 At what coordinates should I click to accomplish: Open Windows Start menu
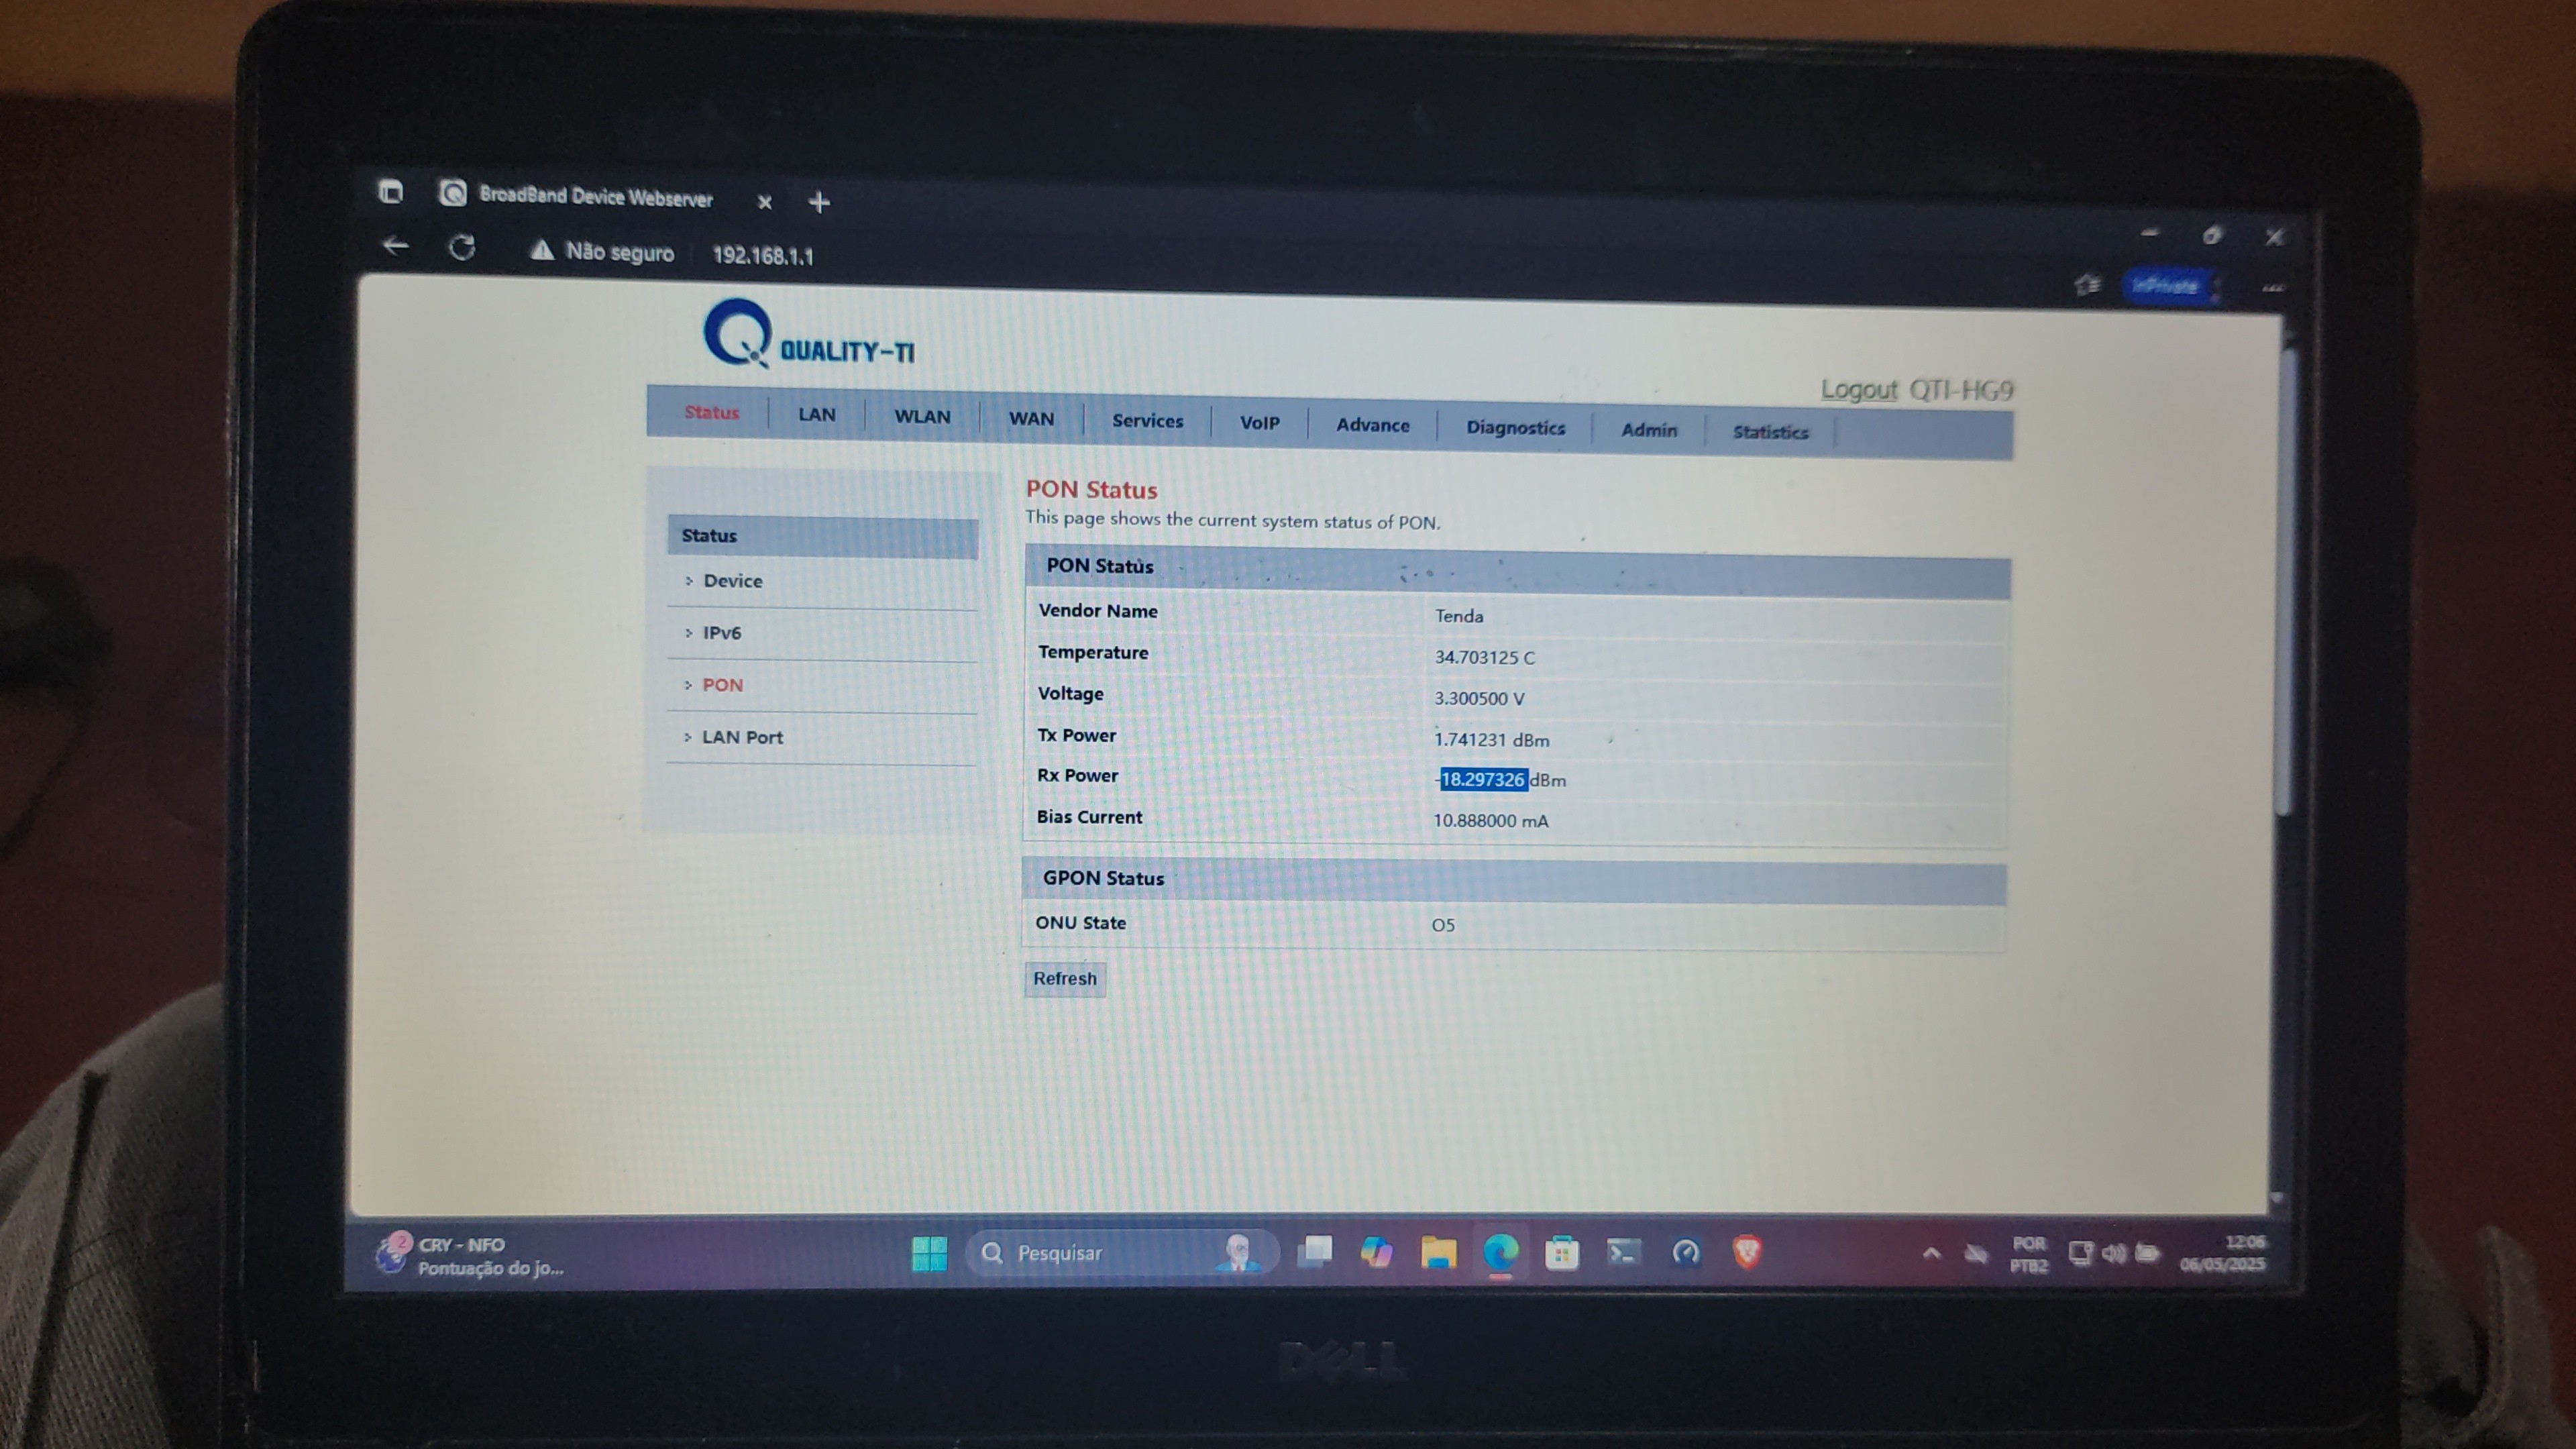(x=929, y=1253)
